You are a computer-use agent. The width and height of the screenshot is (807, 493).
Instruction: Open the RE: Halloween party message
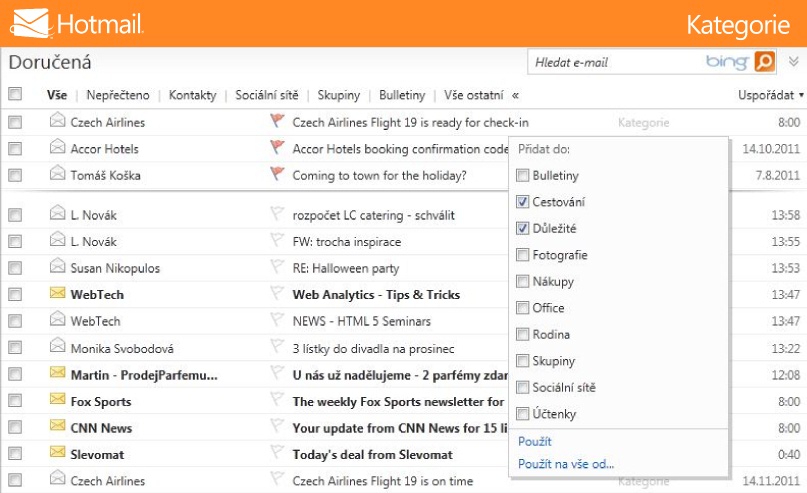click(346, 268)
